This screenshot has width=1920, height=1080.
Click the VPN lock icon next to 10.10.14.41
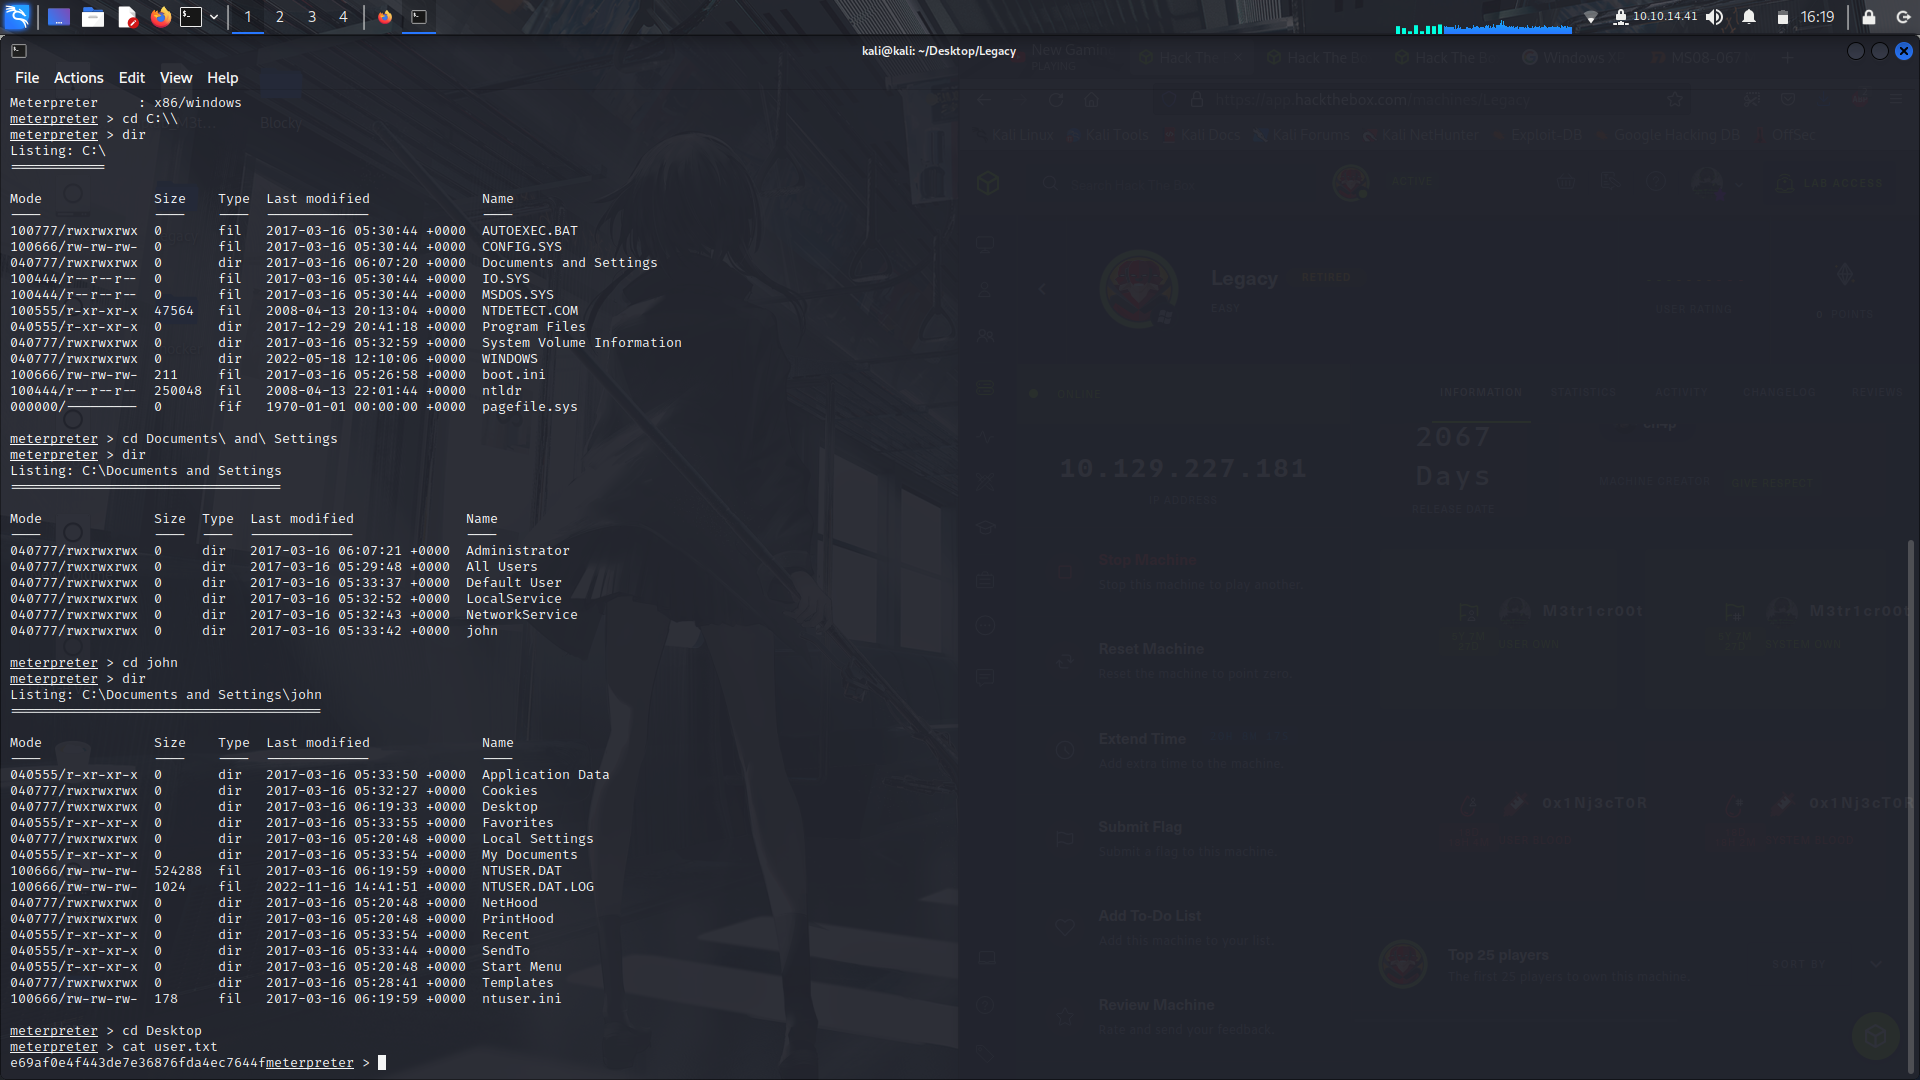click(1620, 16)
